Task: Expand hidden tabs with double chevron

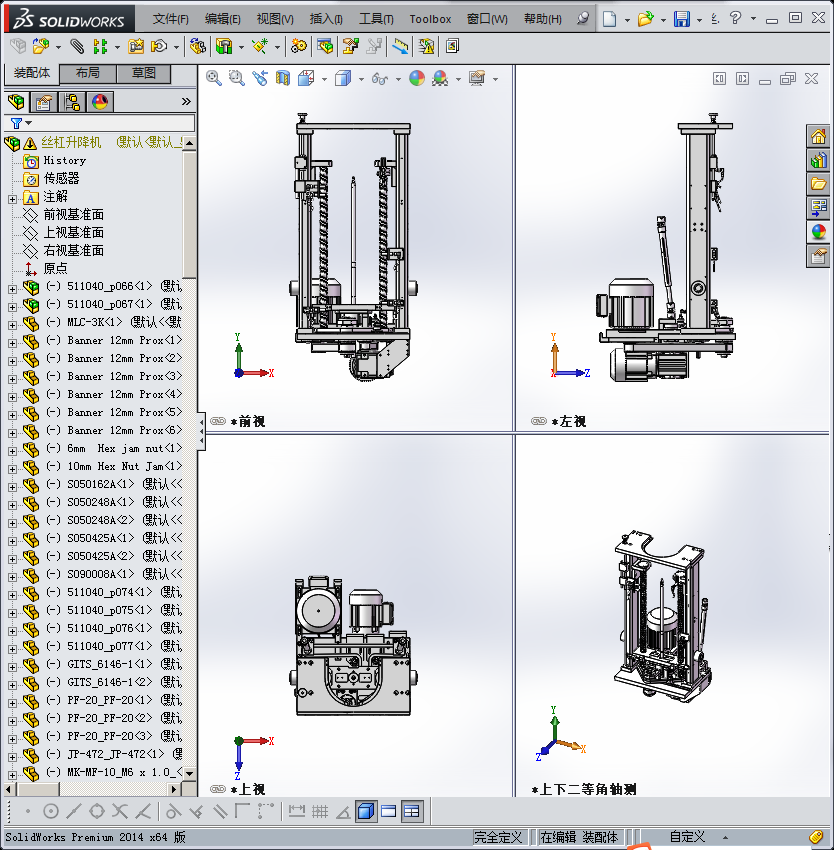Action: coord(186,101)
